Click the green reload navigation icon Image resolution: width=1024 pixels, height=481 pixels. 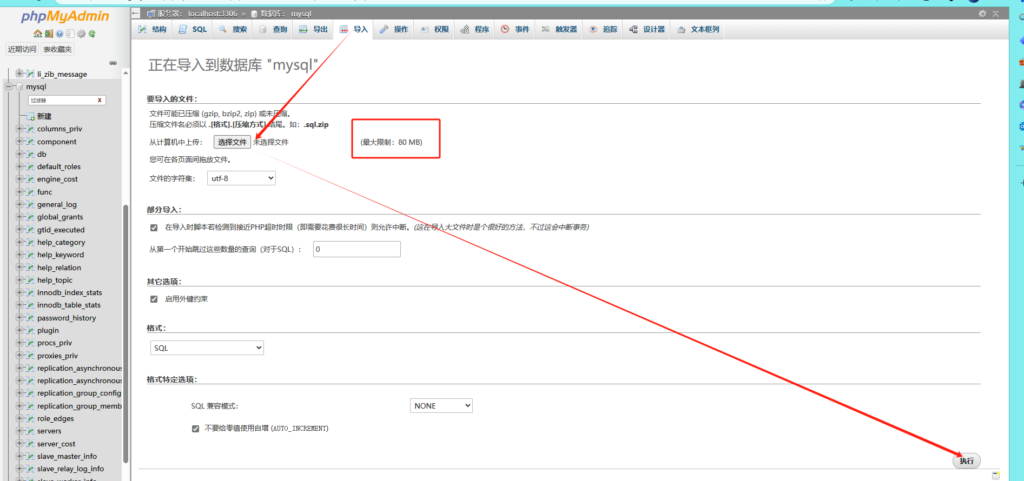click(x=92, y=33)
